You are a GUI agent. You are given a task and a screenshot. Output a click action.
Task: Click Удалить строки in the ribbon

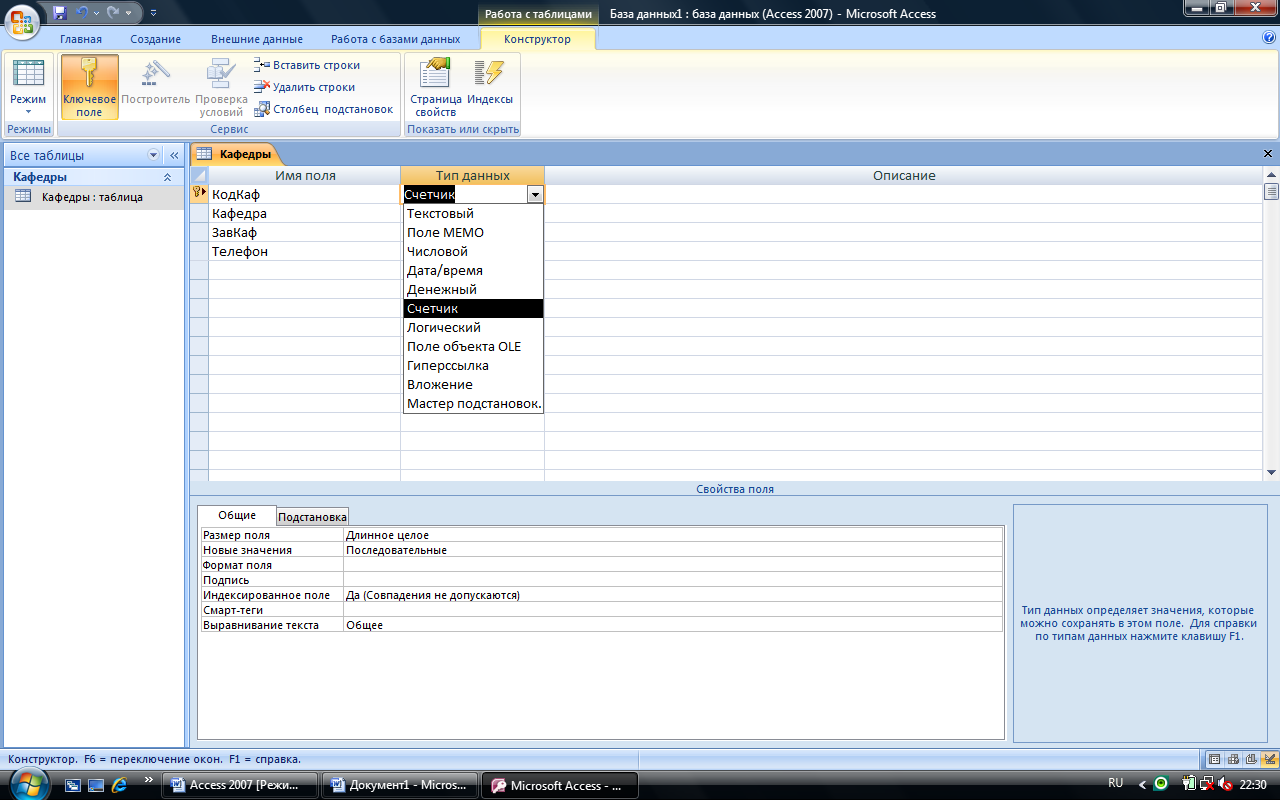click(x=305, y=87)
